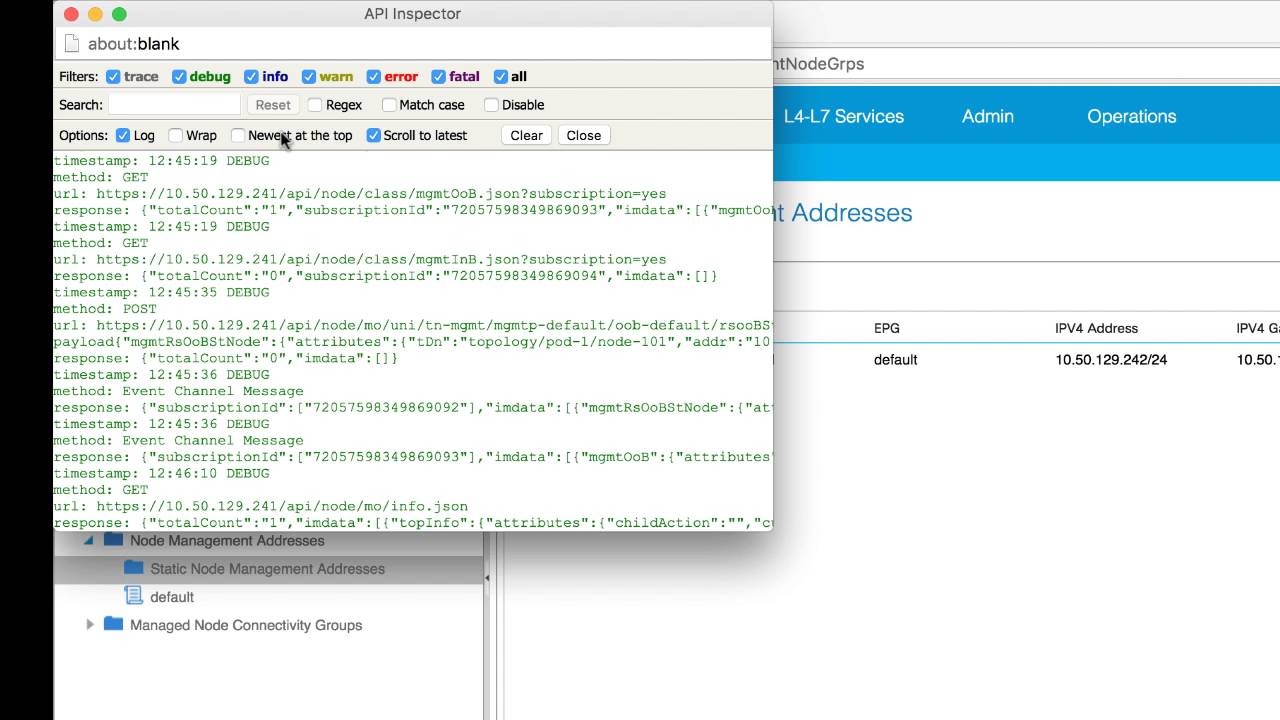Enable the Match case option
1280x720 pixels.
389,105
